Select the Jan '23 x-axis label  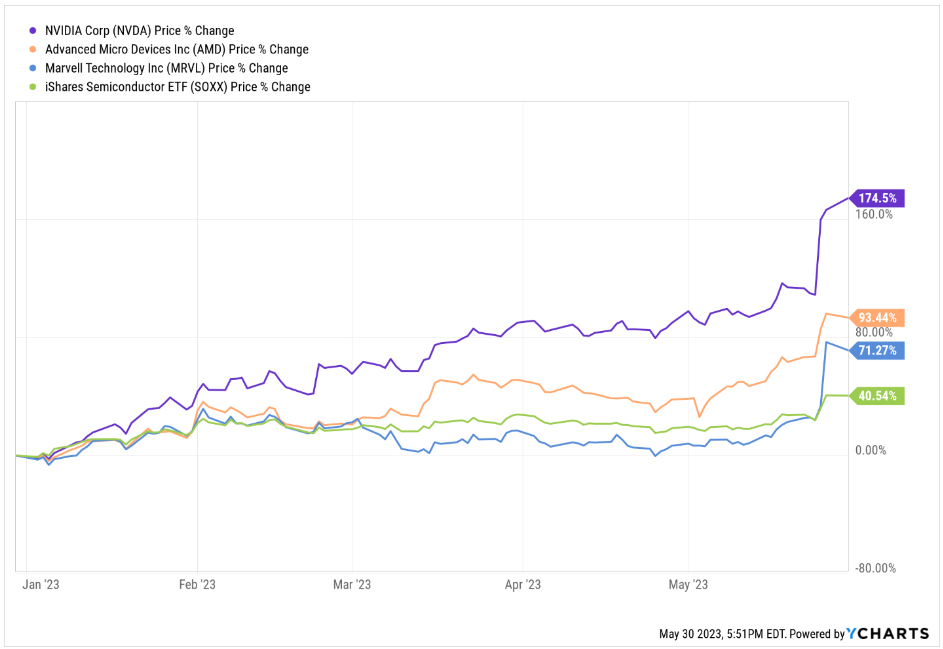coord(42,584)
